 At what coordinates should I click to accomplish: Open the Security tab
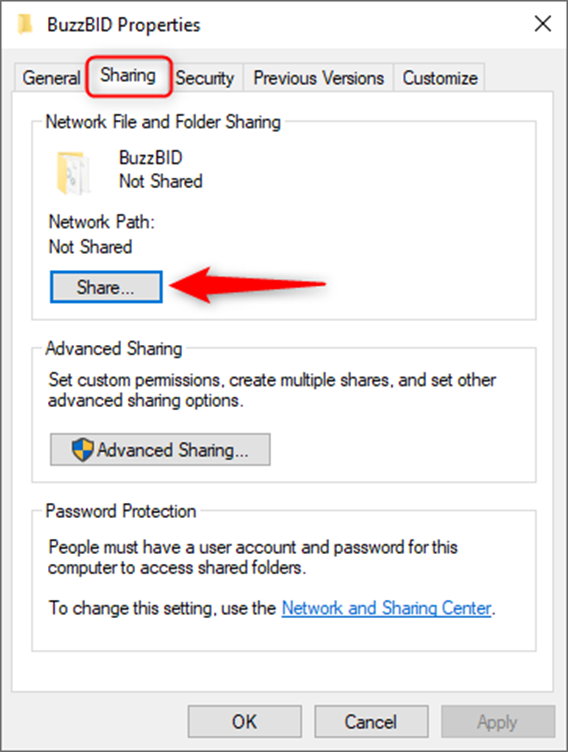pyautogui.click(x=205, y=77)
